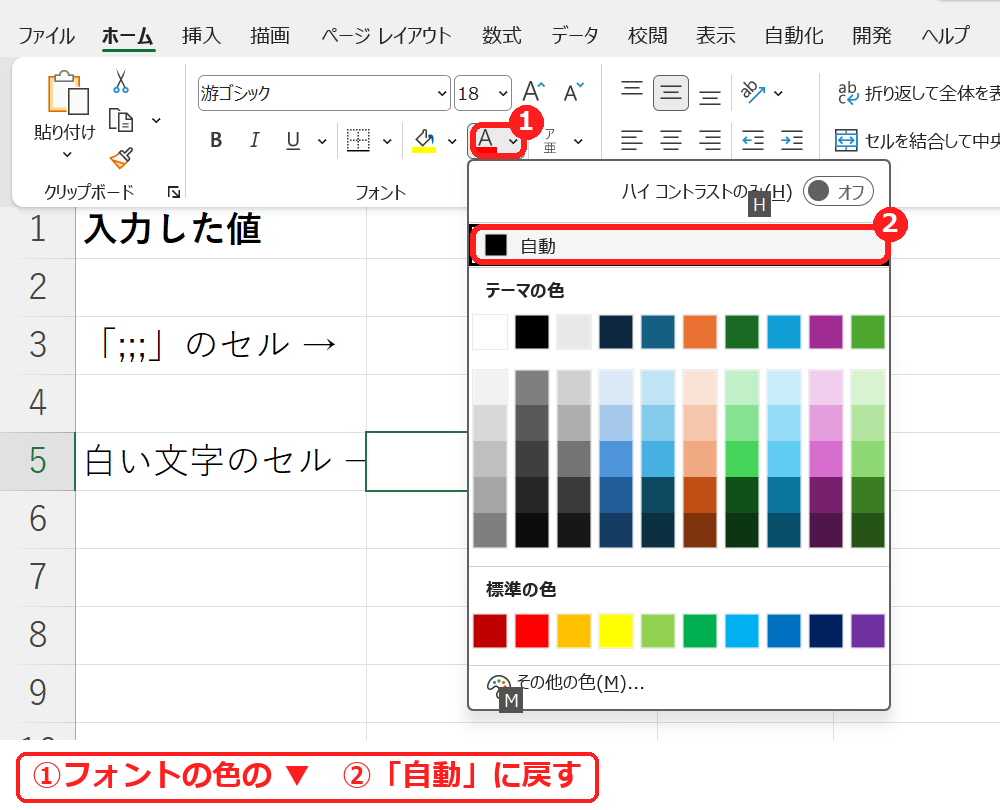Image resolution: width=1000 pixels, height=810 pixels.
Task: Select cell with 「;;;」のセル text
Action: [221, 345]
